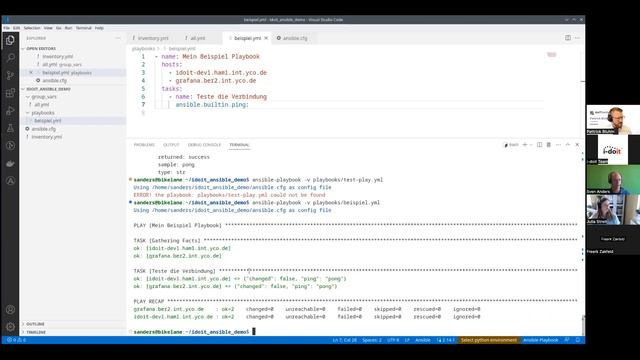Click the split editor icon in editor toolbar
640x360 pixels.
click(x=568, y=38)
